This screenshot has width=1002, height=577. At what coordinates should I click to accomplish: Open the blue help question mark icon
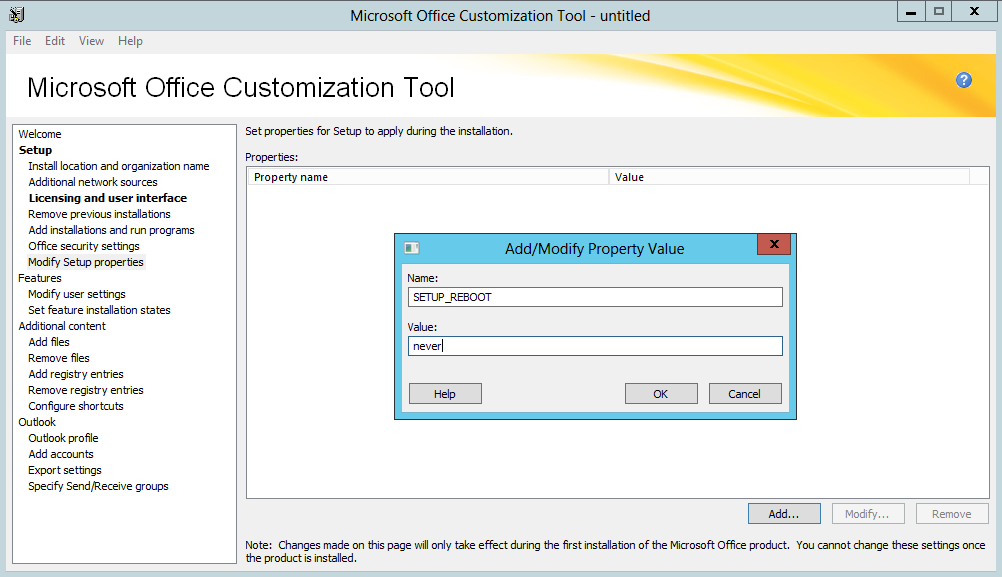tap(964, 80)
